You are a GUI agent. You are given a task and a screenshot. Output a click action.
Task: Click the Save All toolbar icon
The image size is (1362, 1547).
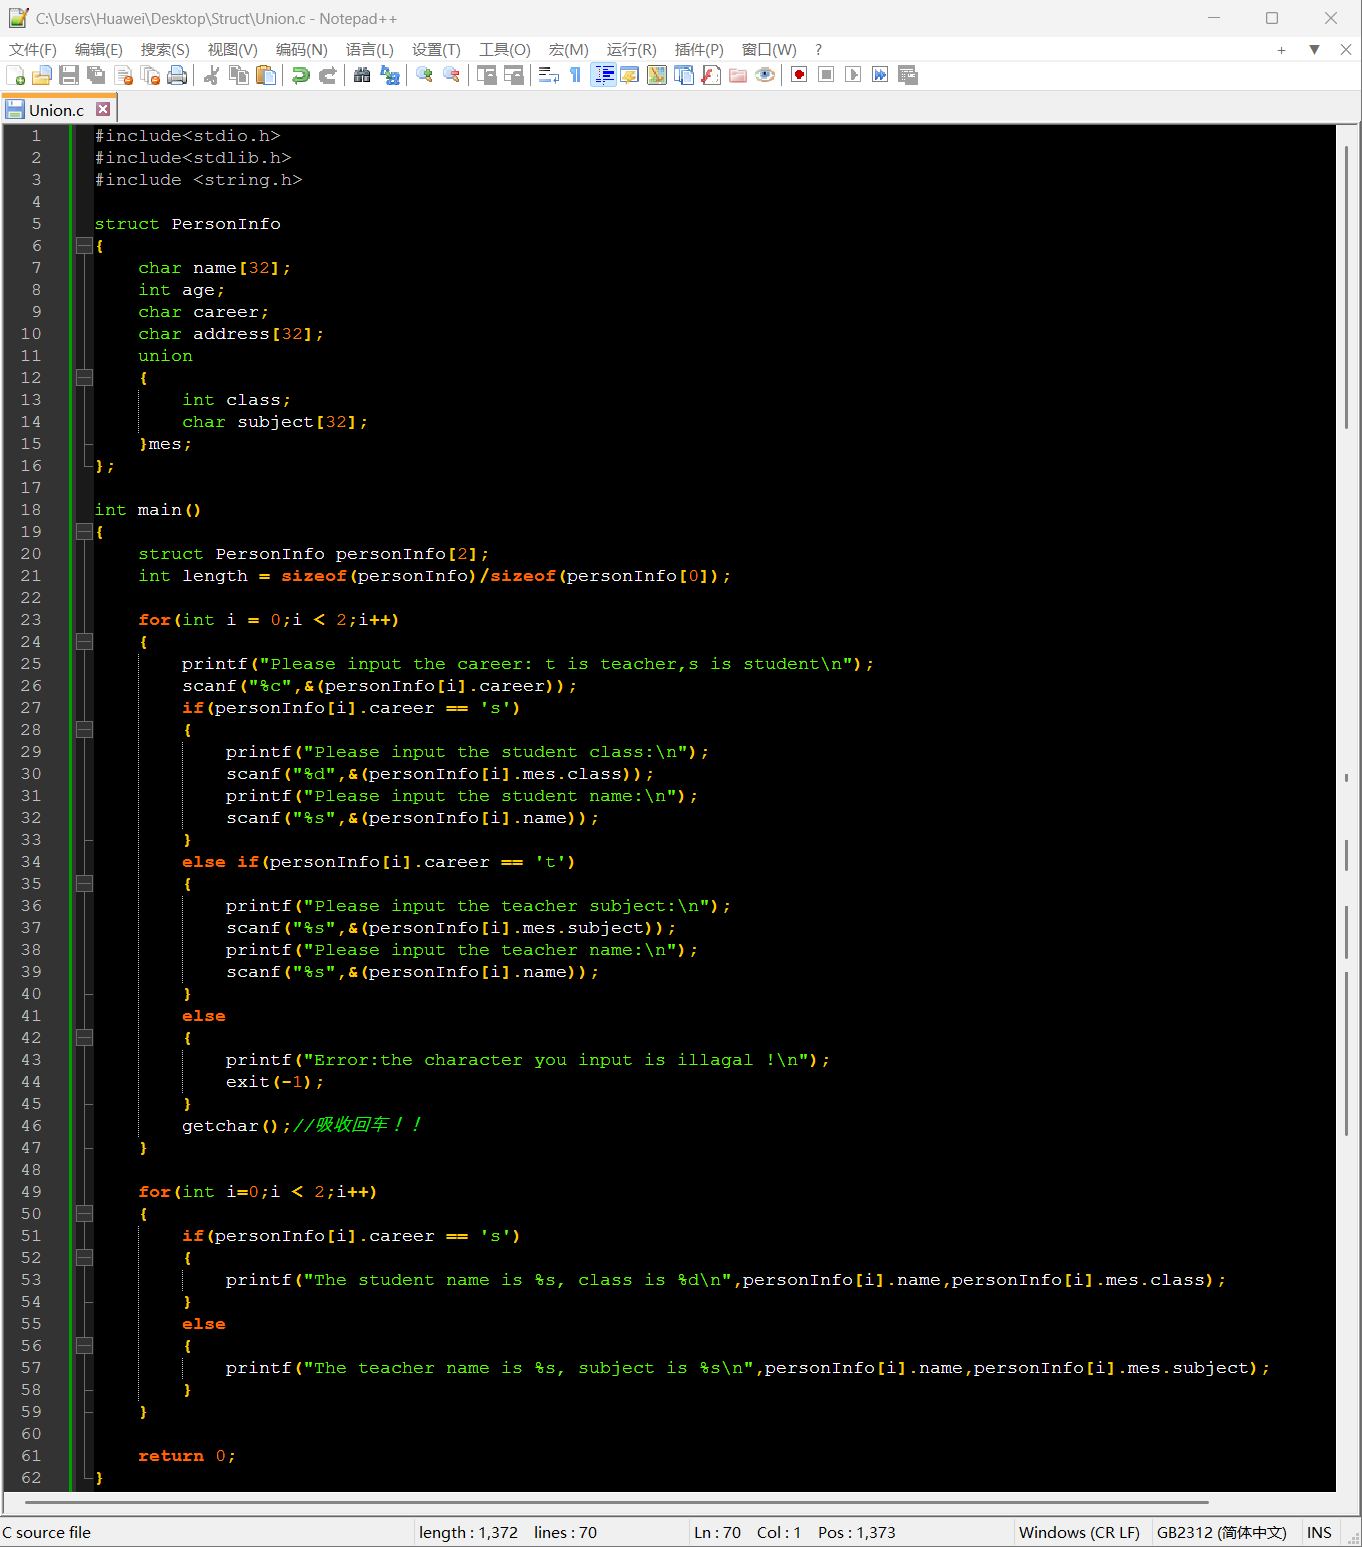(96, 75)
